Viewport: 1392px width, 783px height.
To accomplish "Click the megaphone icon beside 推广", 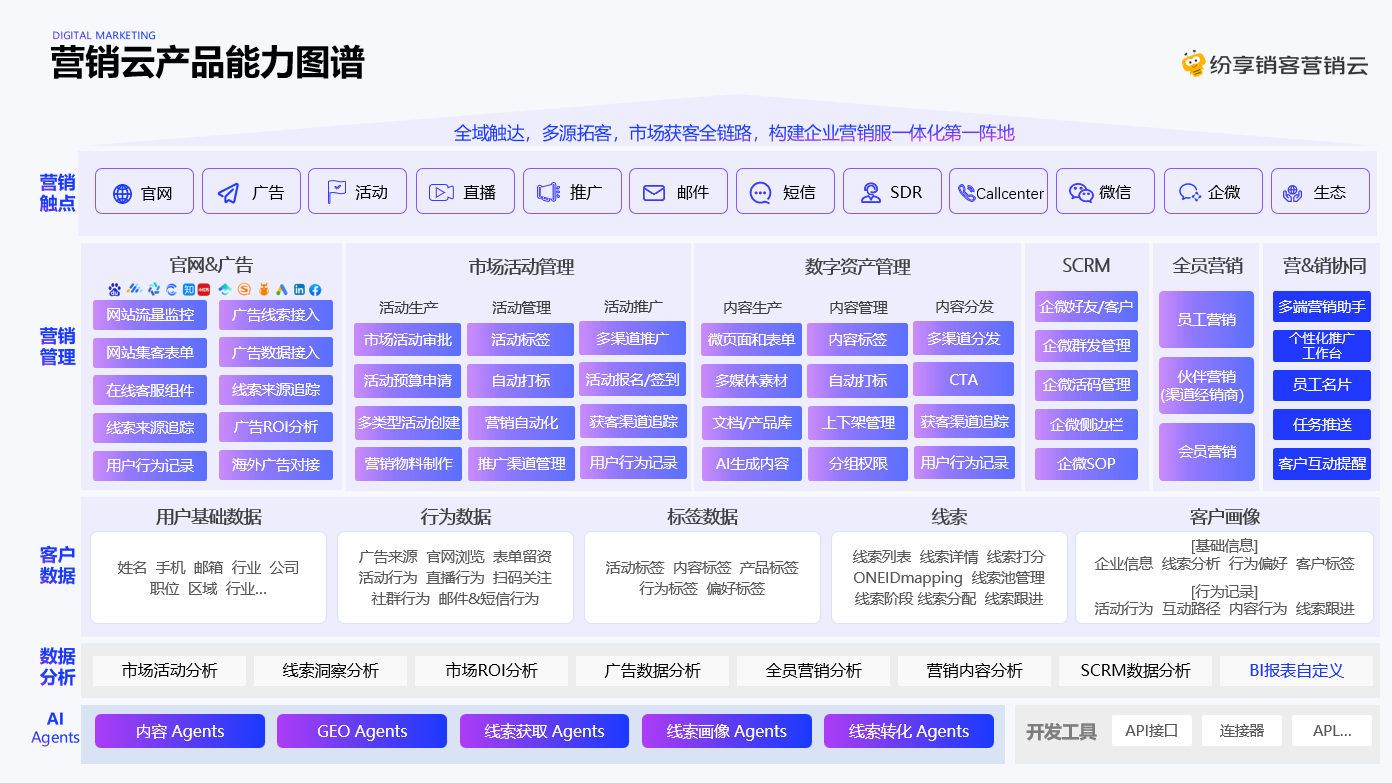I will pos(547,193).
